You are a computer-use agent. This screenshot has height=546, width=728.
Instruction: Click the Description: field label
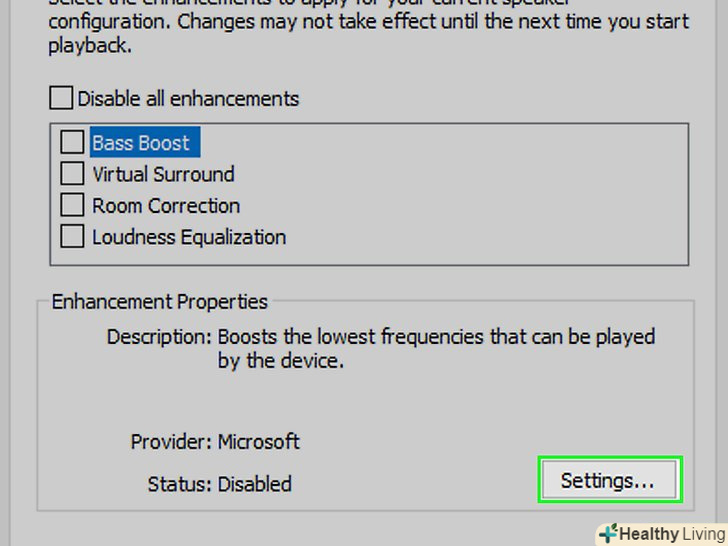159,337
